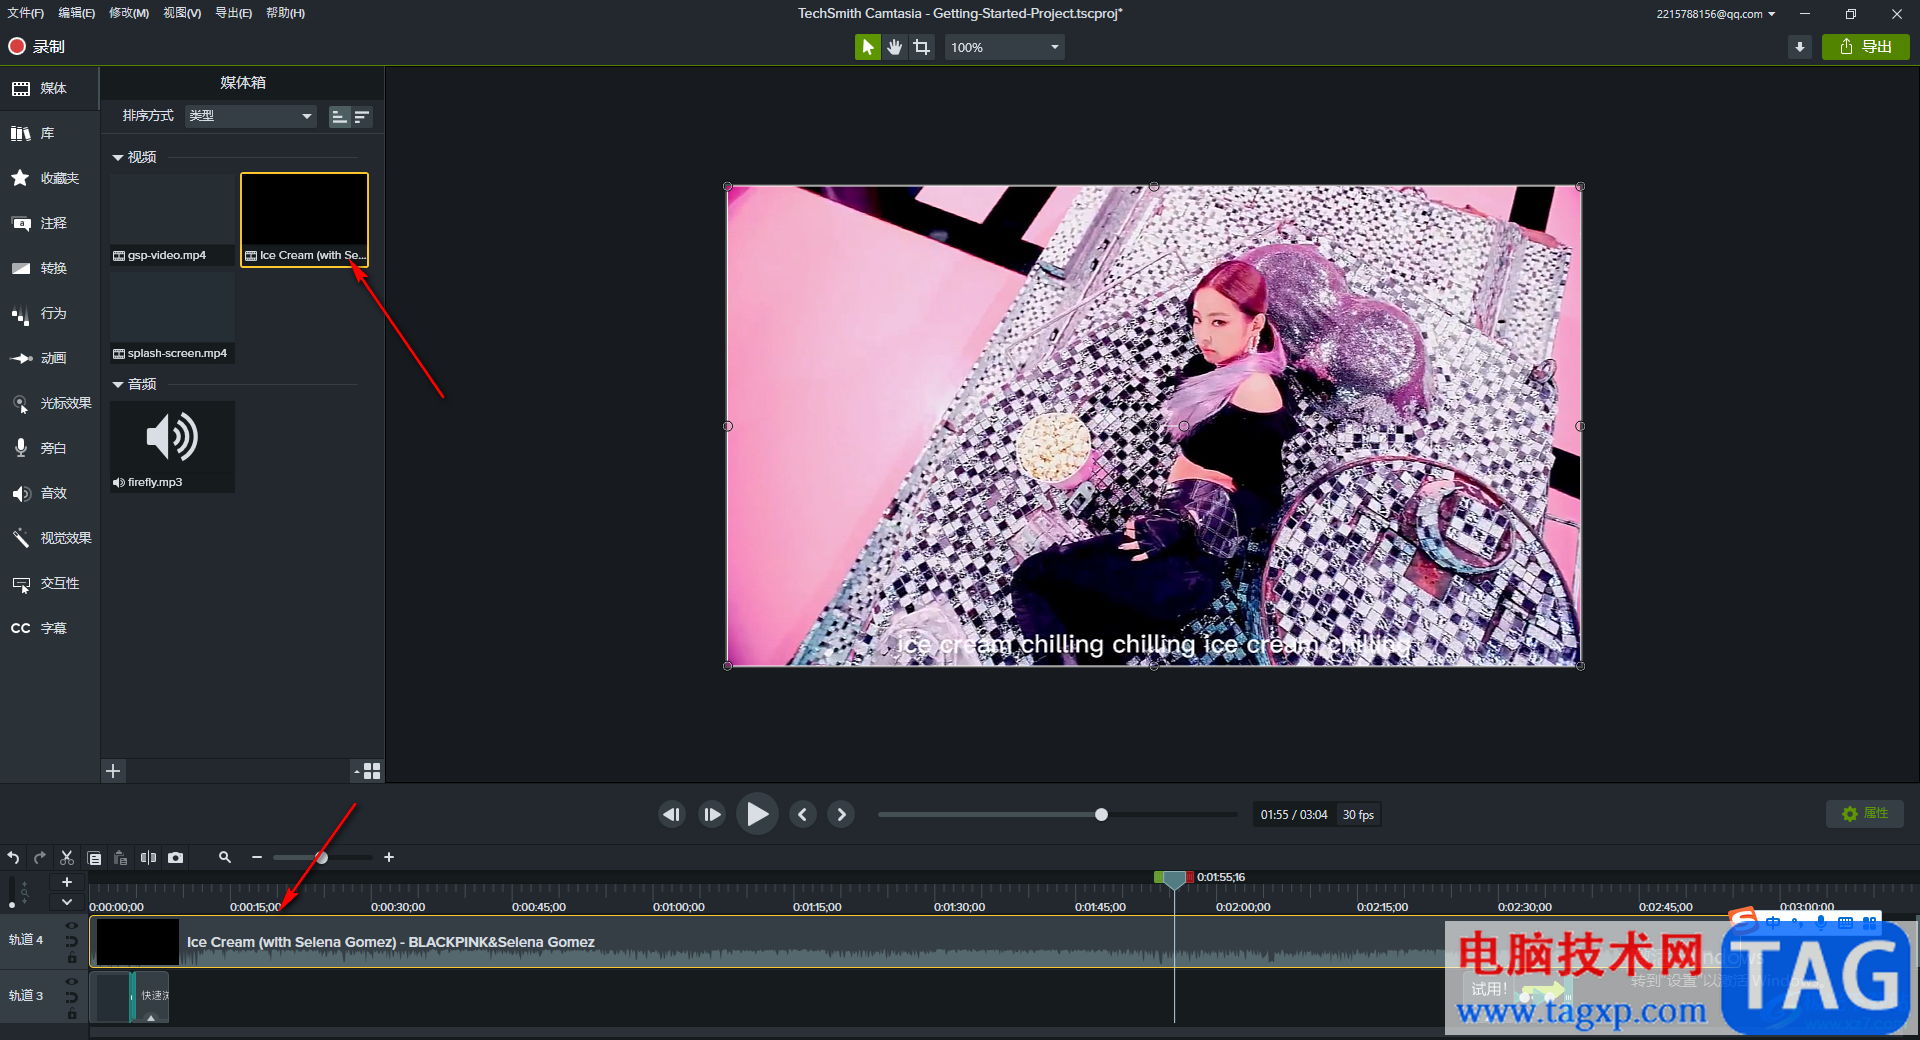The width and height of the screenshot is (1920, 1040).
Task: Click the timeline zoom slider handle
Action: click(x=322, y=858)
